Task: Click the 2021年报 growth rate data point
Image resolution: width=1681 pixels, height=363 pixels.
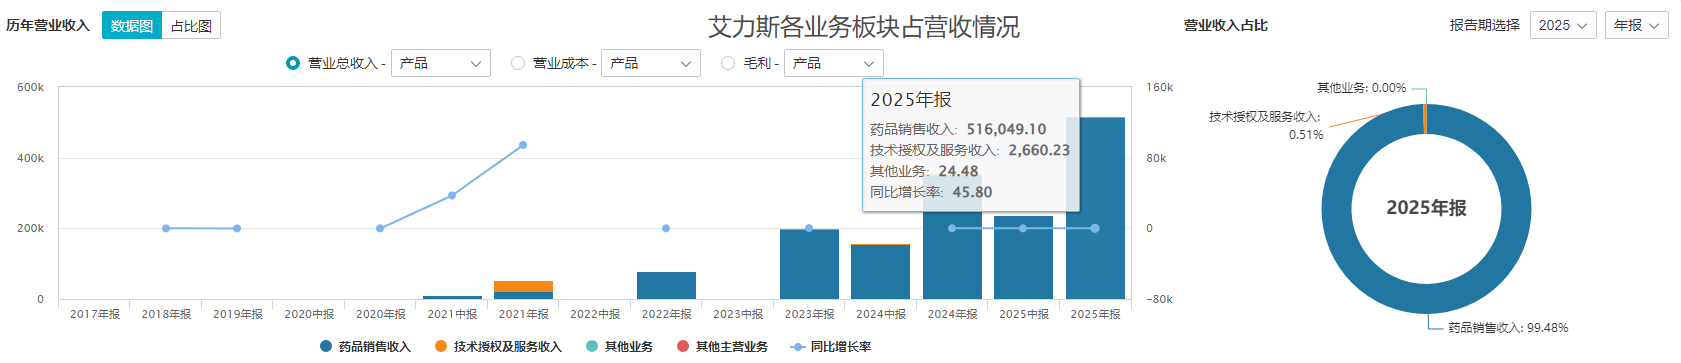Action: [x=523, y=145]
